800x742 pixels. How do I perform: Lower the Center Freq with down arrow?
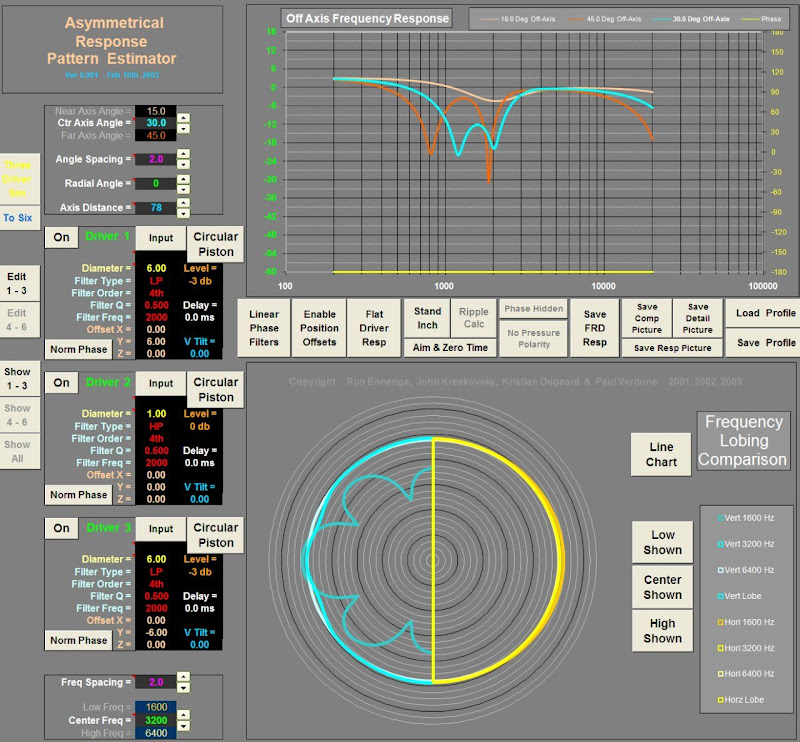183,725
